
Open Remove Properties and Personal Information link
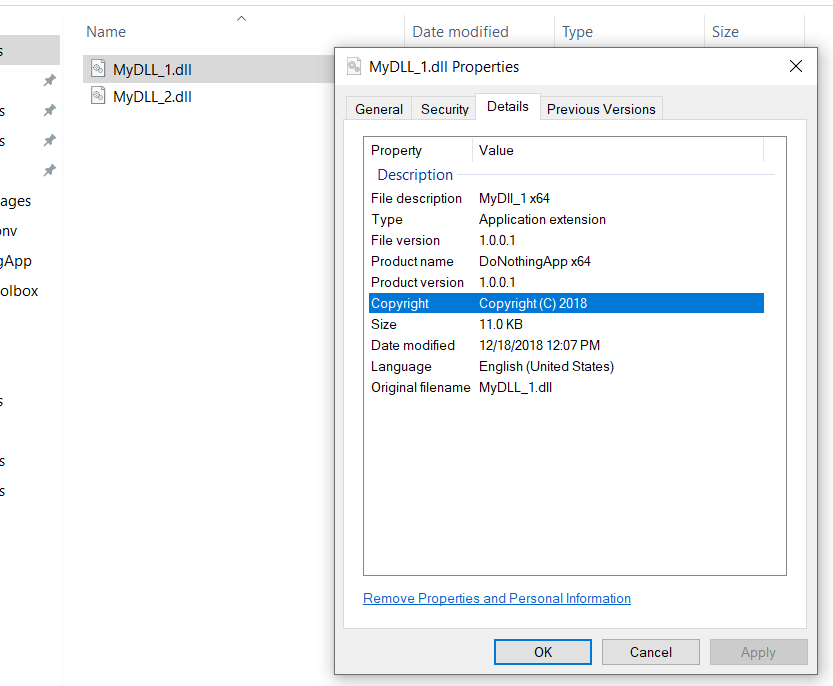(x=497, y=598)
